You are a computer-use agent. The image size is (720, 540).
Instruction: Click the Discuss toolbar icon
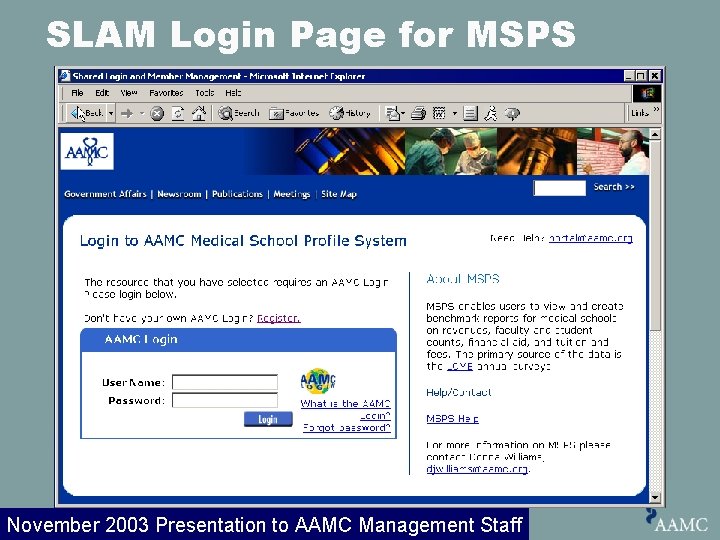(470, 113)
